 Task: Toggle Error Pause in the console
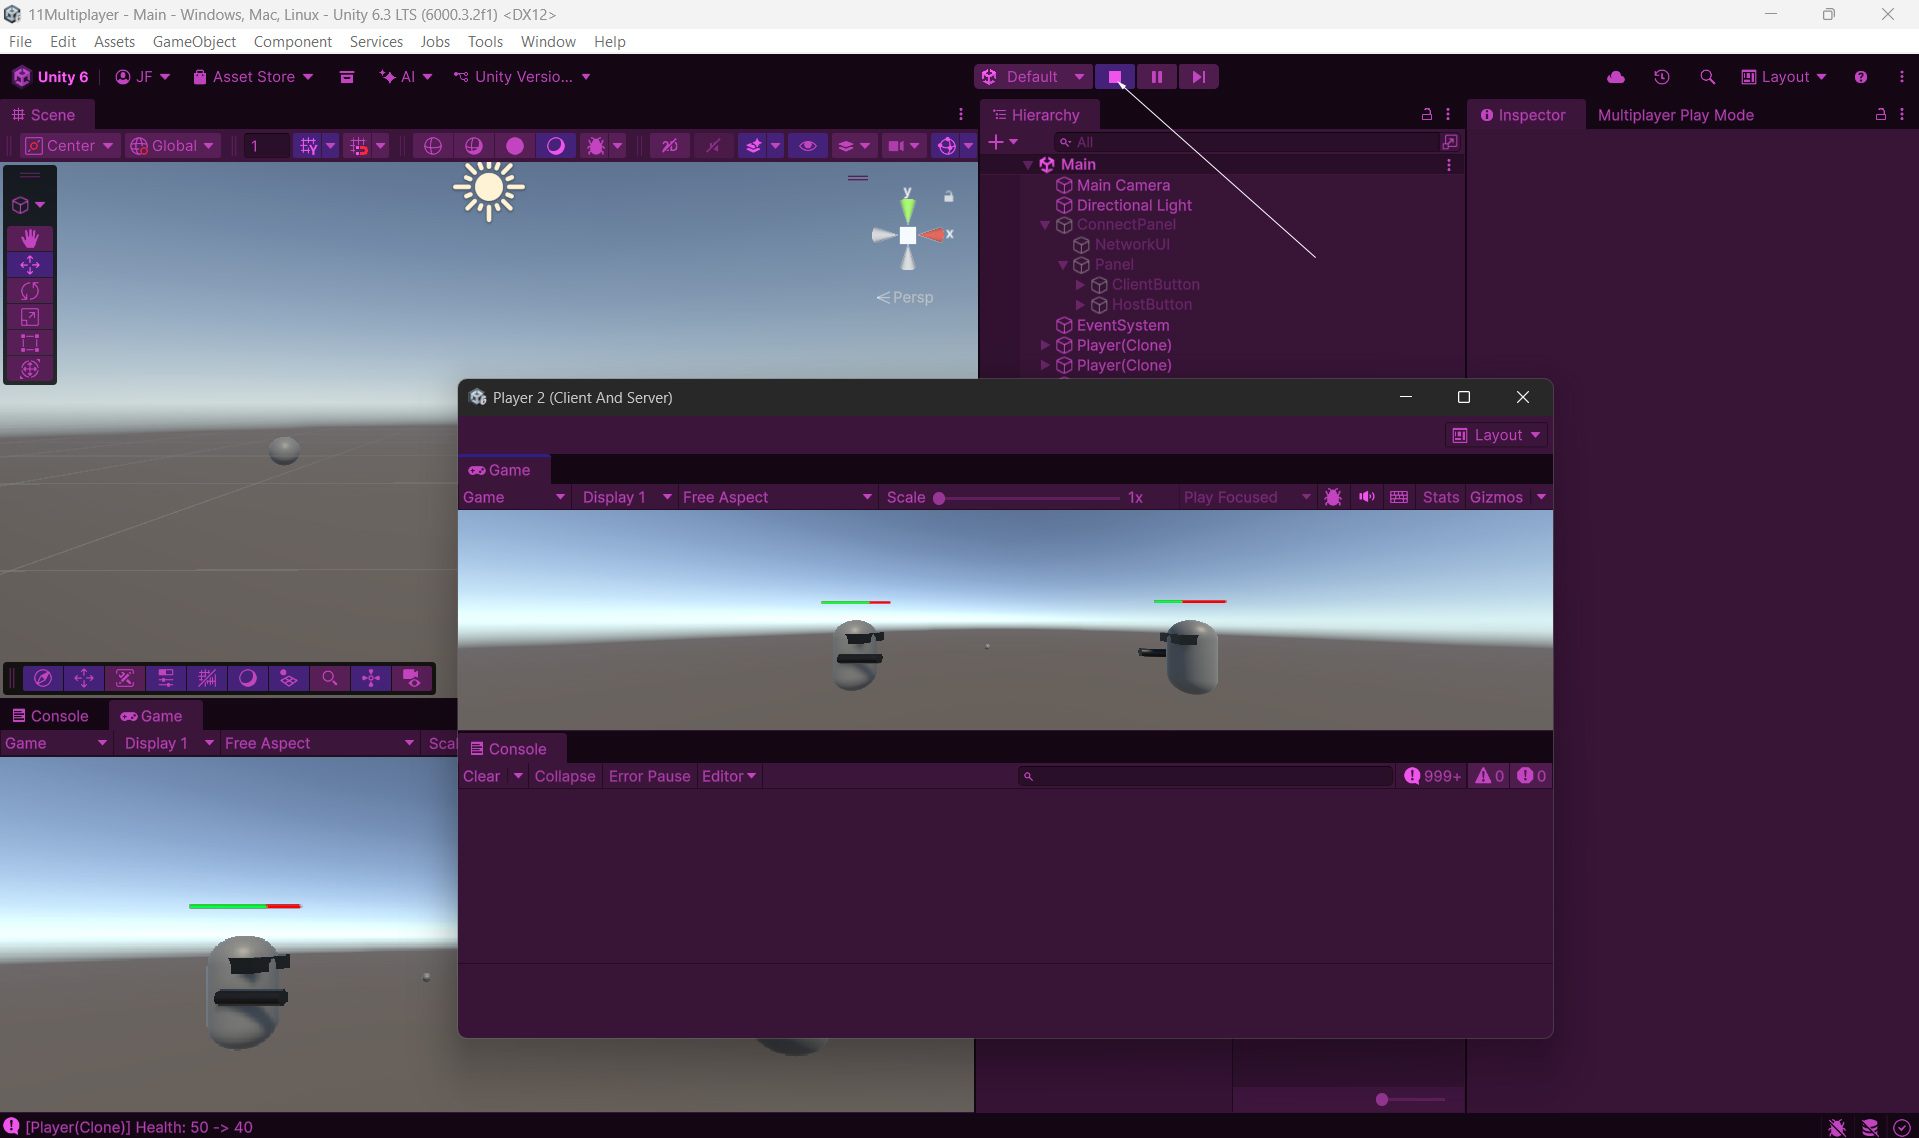[x=649, y=776]
